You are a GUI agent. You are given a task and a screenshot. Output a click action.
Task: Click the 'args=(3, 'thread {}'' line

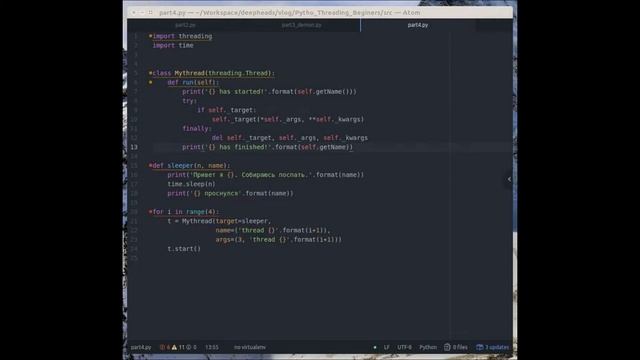279,240
